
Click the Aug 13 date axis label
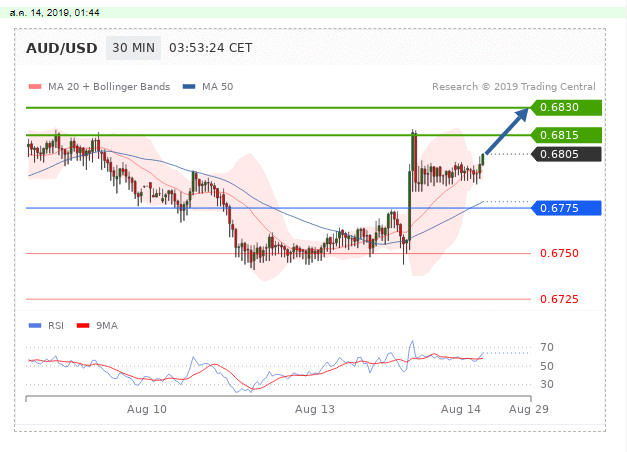point(315,409)
